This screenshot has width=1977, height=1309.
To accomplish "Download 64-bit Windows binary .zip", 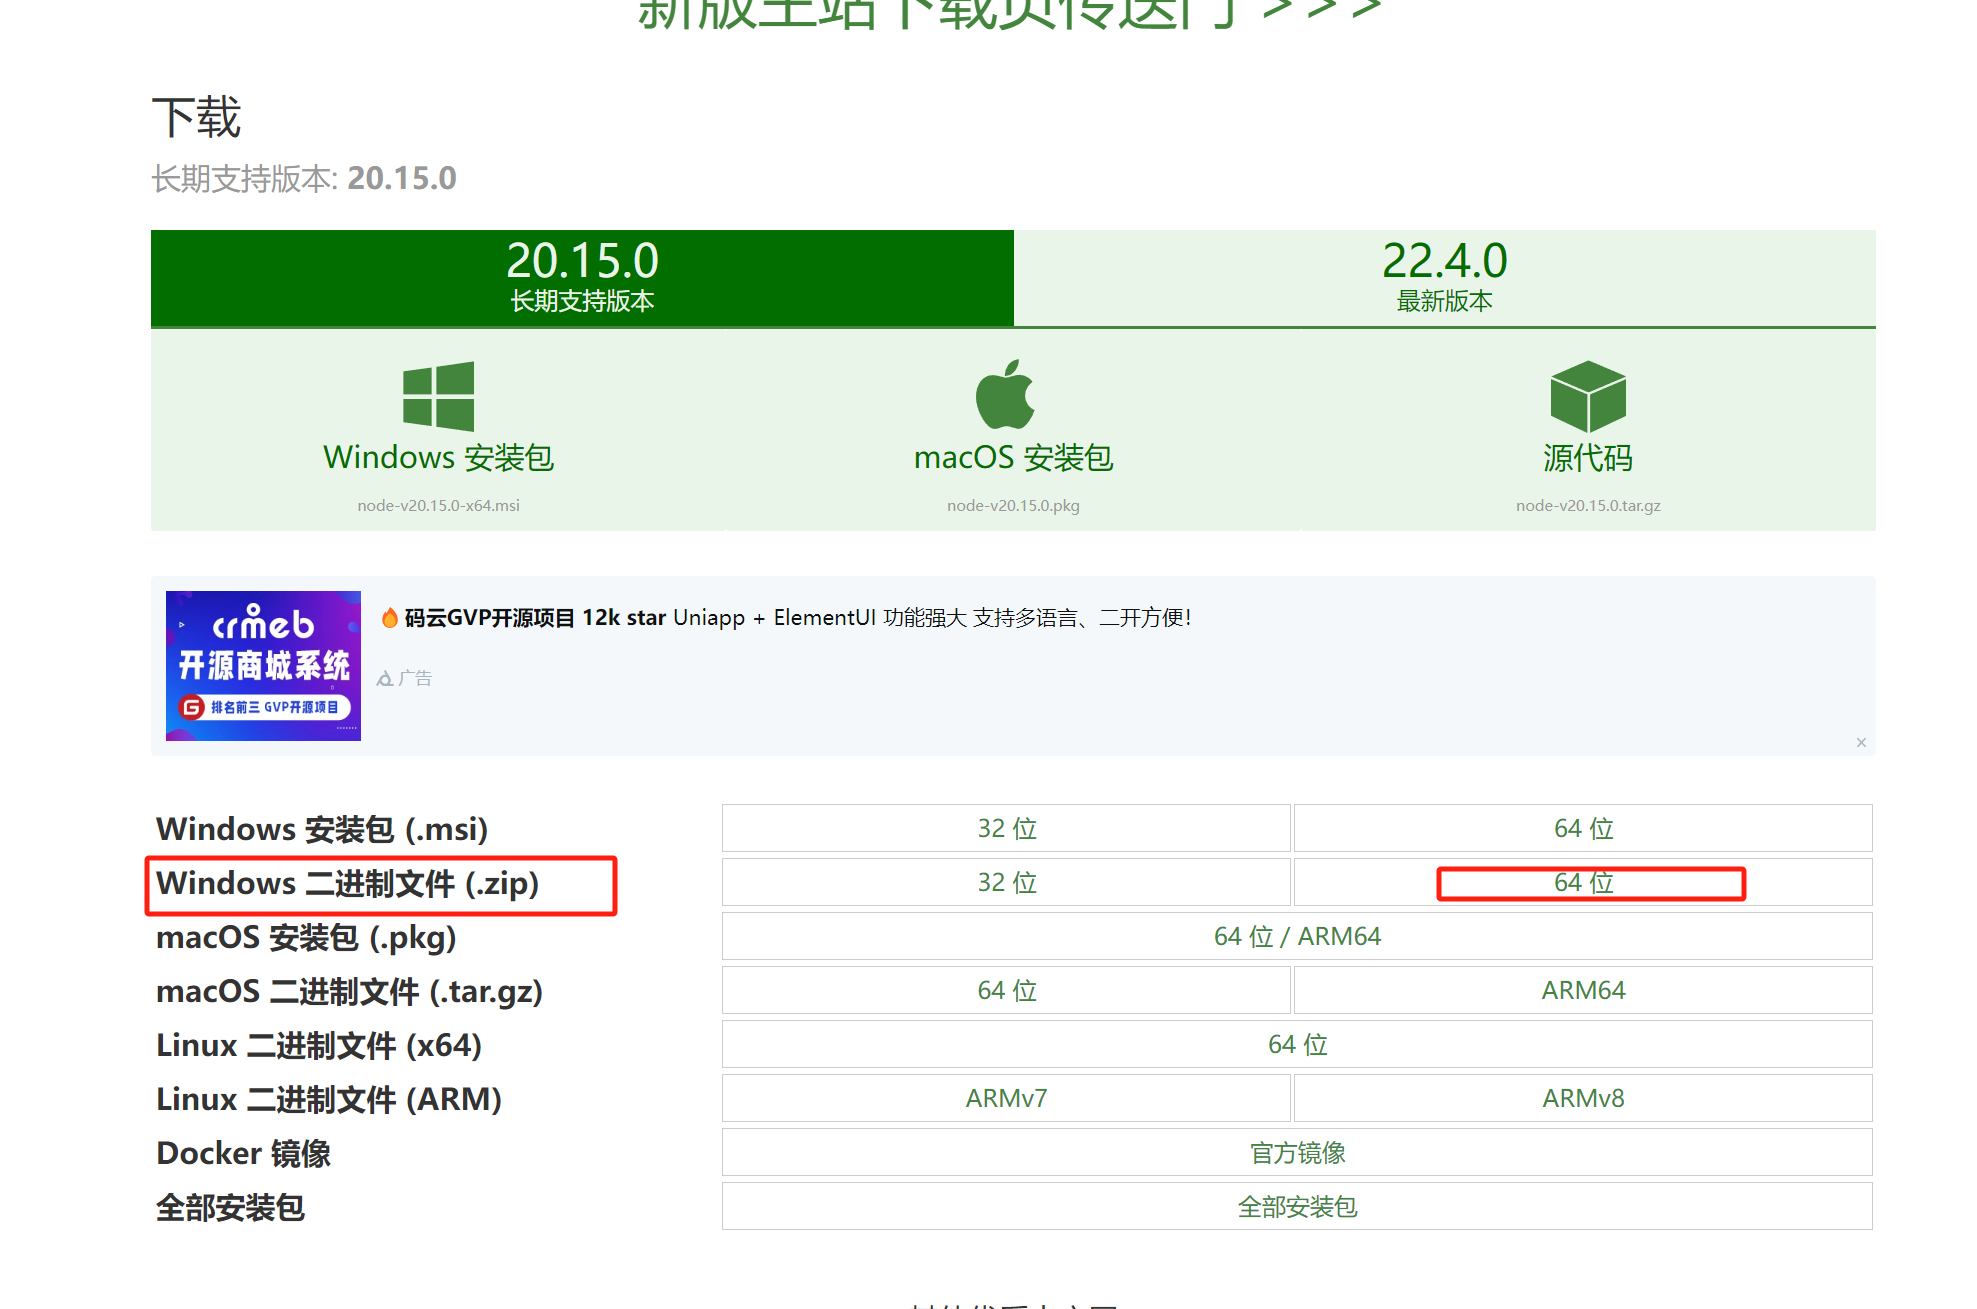I will point(1583,882).
